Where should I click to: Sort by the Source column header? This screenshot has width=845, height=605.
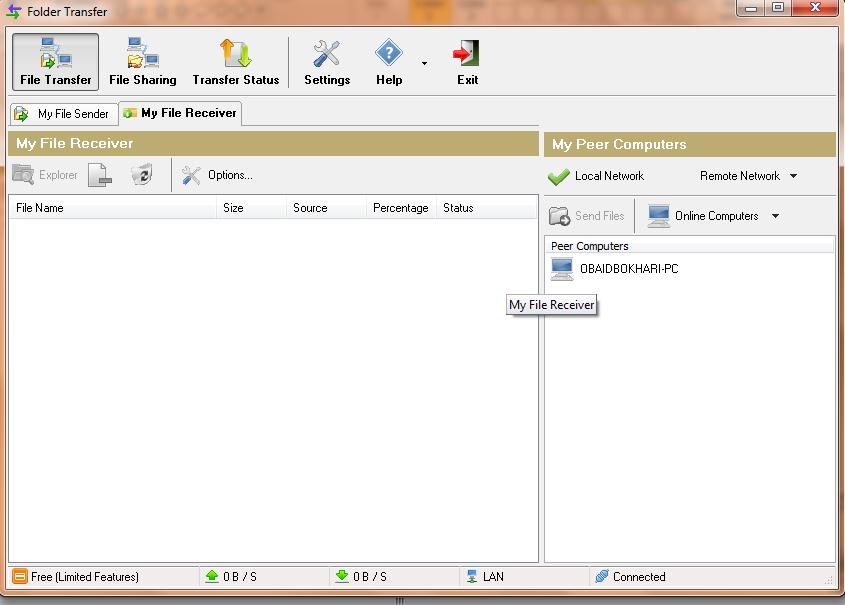point(326,208)
